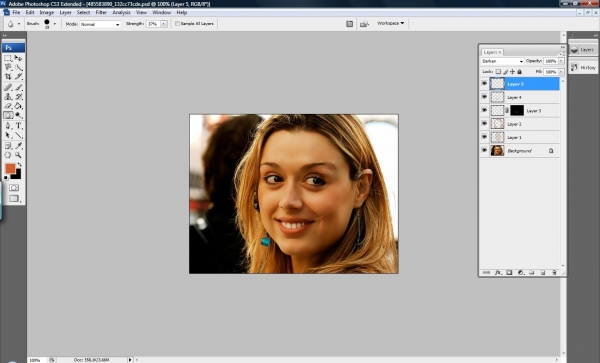Select the Crop tool
The height and width of the screenshot is (363, 600).
8,77
